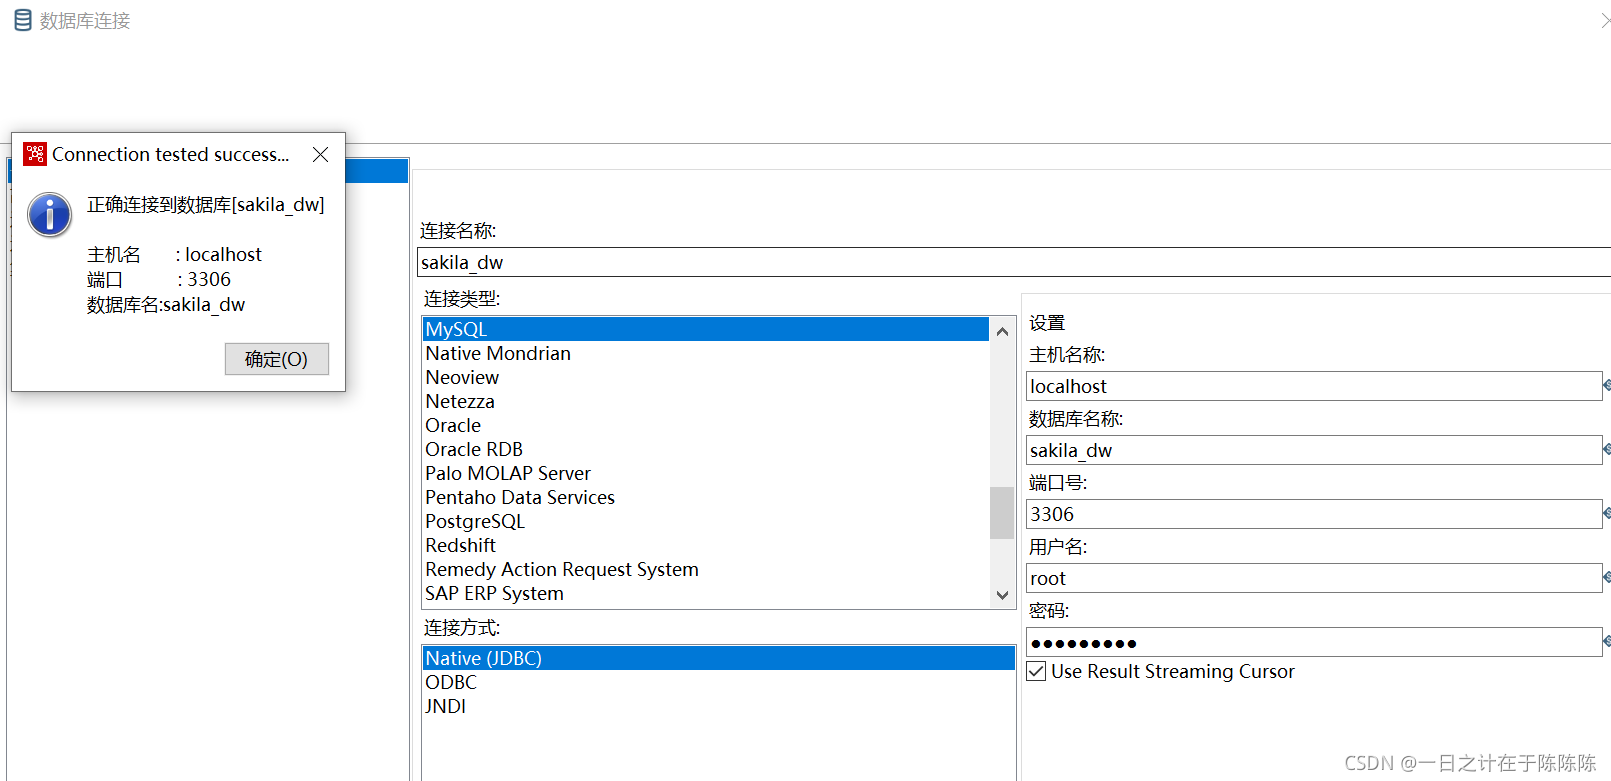Close the Connection tested success dialog
The width and height of the screenshot is (1611, 781).
[x=320, y=154]
